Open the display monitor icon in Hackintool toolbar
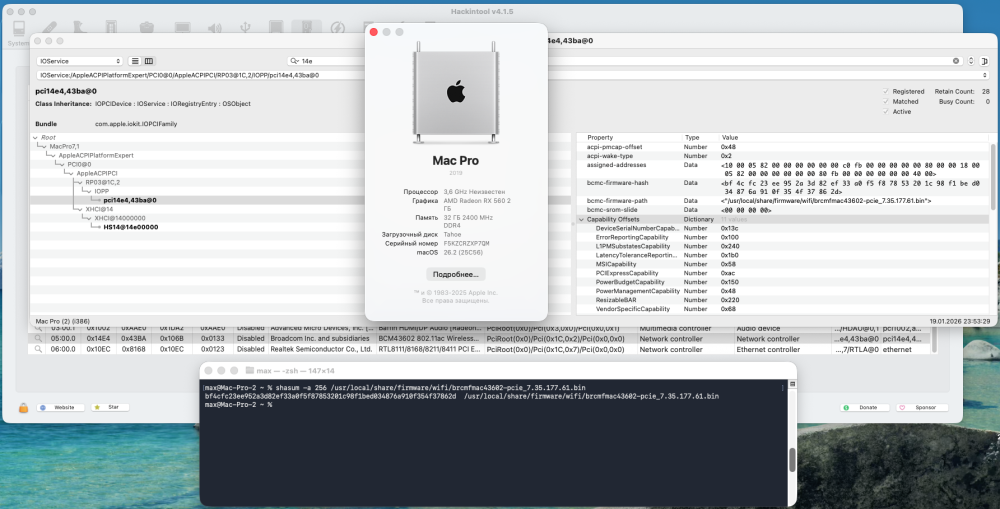Viewport: 1000px width, 509px height. [x=182, y=27]
